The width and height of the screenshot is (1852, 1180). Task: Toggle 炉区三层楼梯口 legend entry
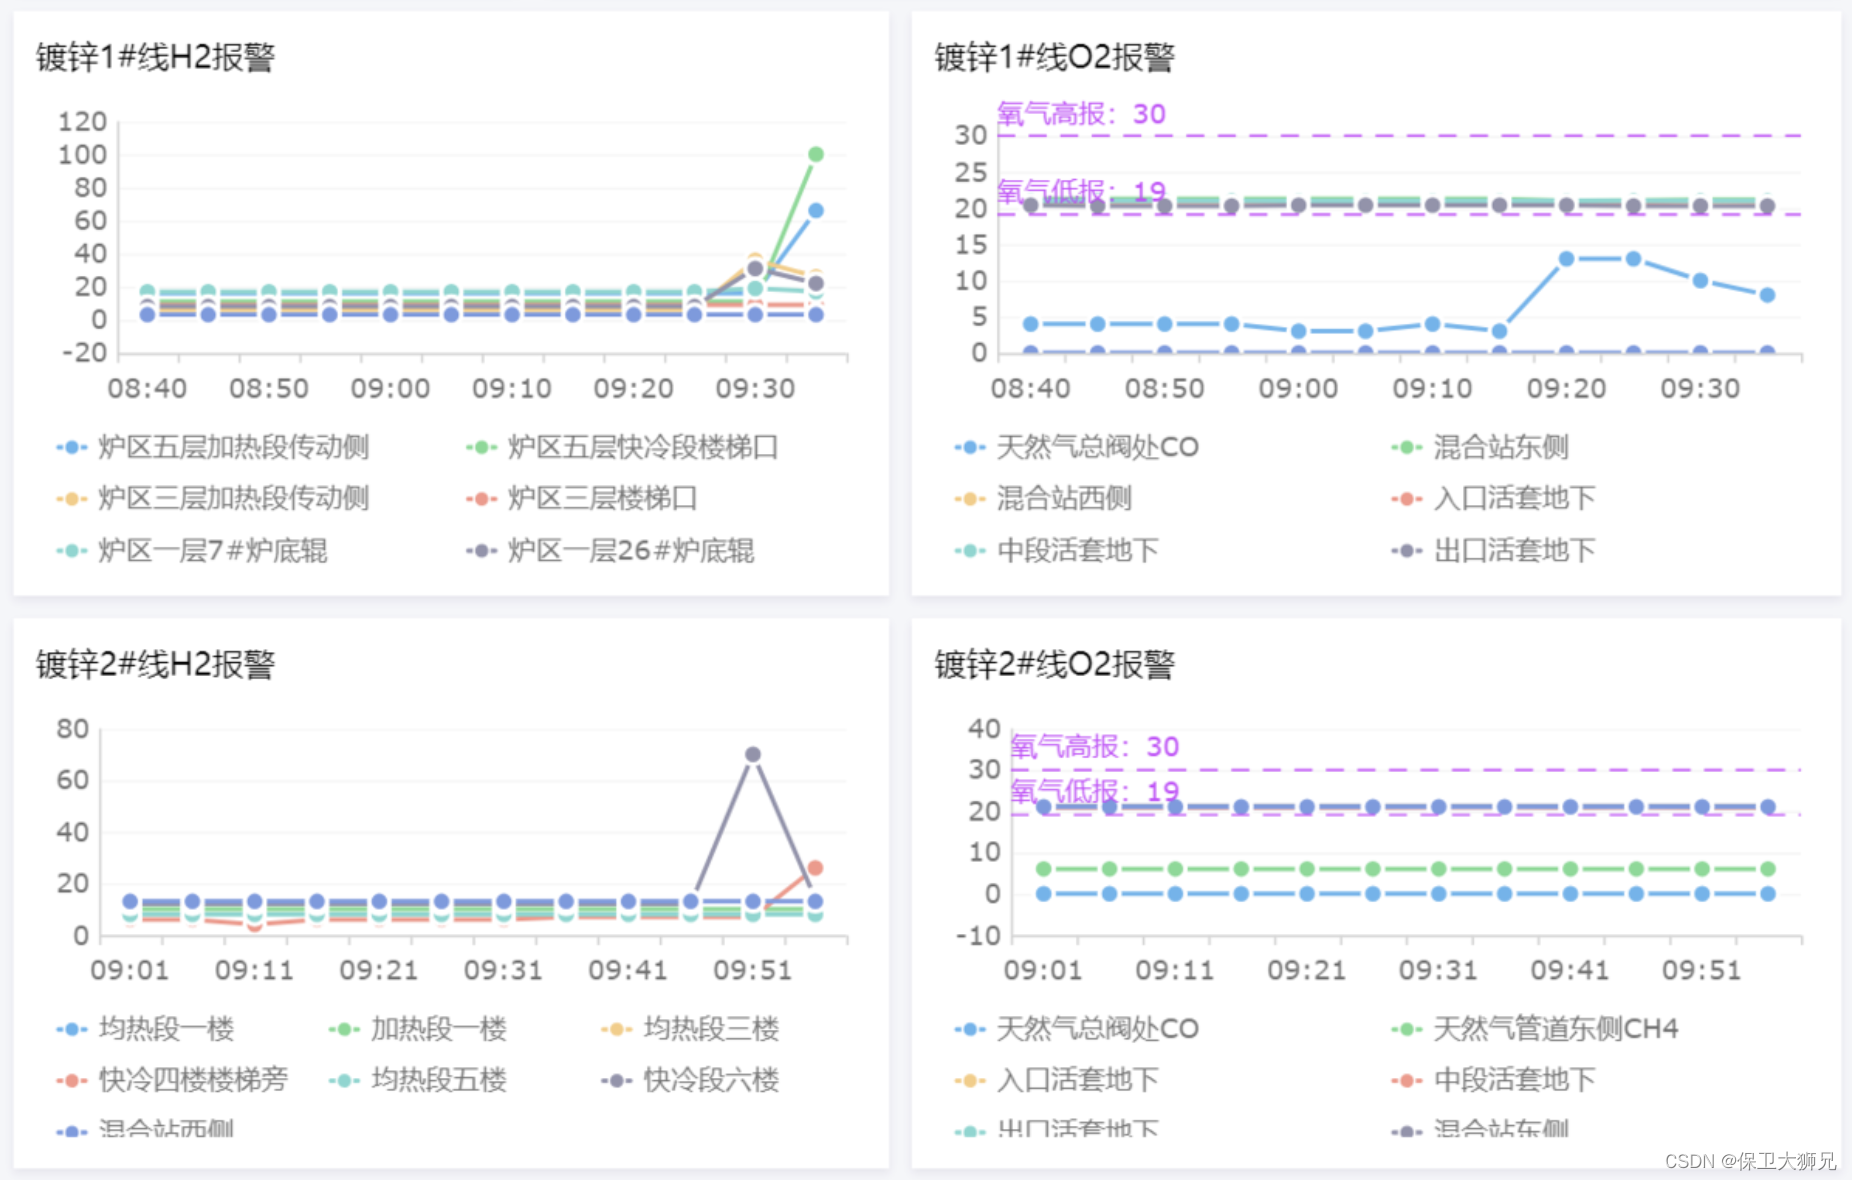pos(582,498)
